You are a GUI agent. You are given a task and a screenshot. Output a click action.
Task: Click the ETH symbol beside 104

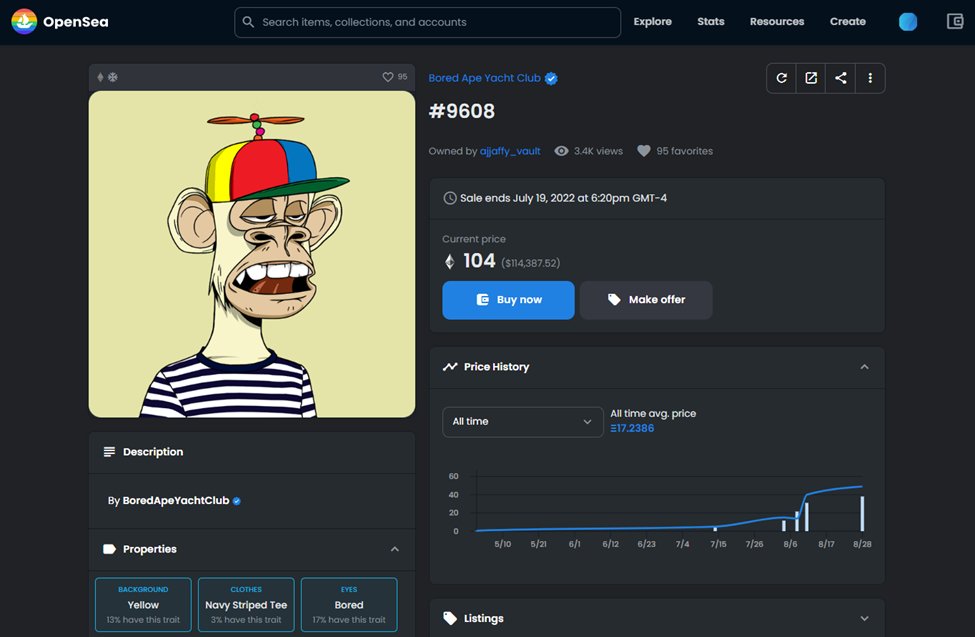click(x=450, y=262)
